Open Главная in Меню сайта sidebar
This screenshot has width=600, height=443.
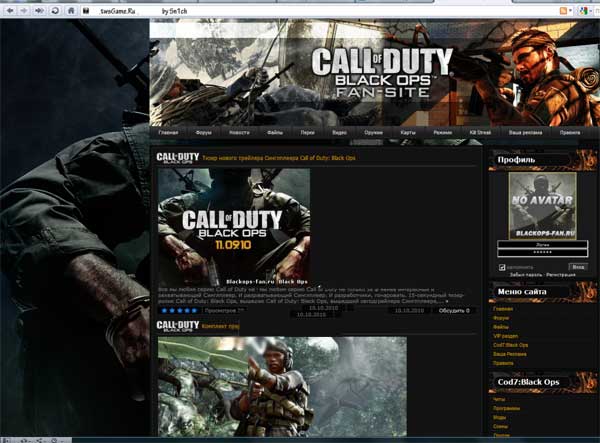click(x=503, y=309)
